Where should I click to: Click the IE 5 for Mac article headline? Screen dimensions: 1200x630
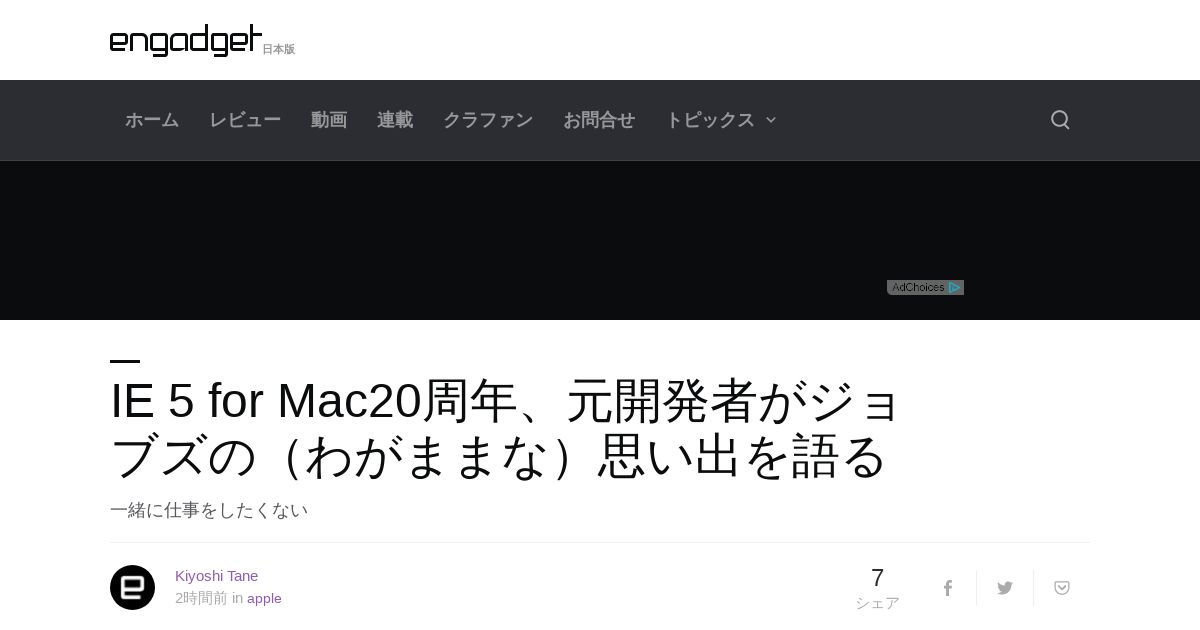pyautogui.click(x=505, y=429)
